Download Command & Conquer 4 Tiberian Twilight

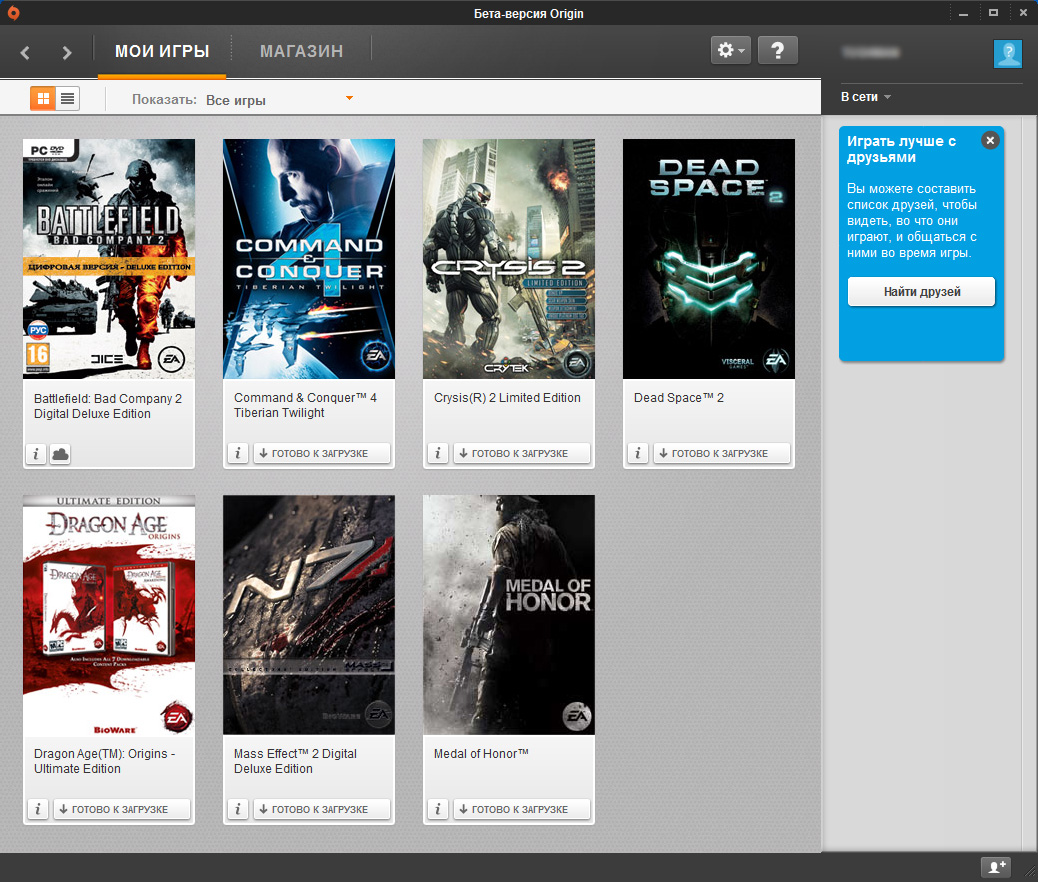click(x=322, y=453)
